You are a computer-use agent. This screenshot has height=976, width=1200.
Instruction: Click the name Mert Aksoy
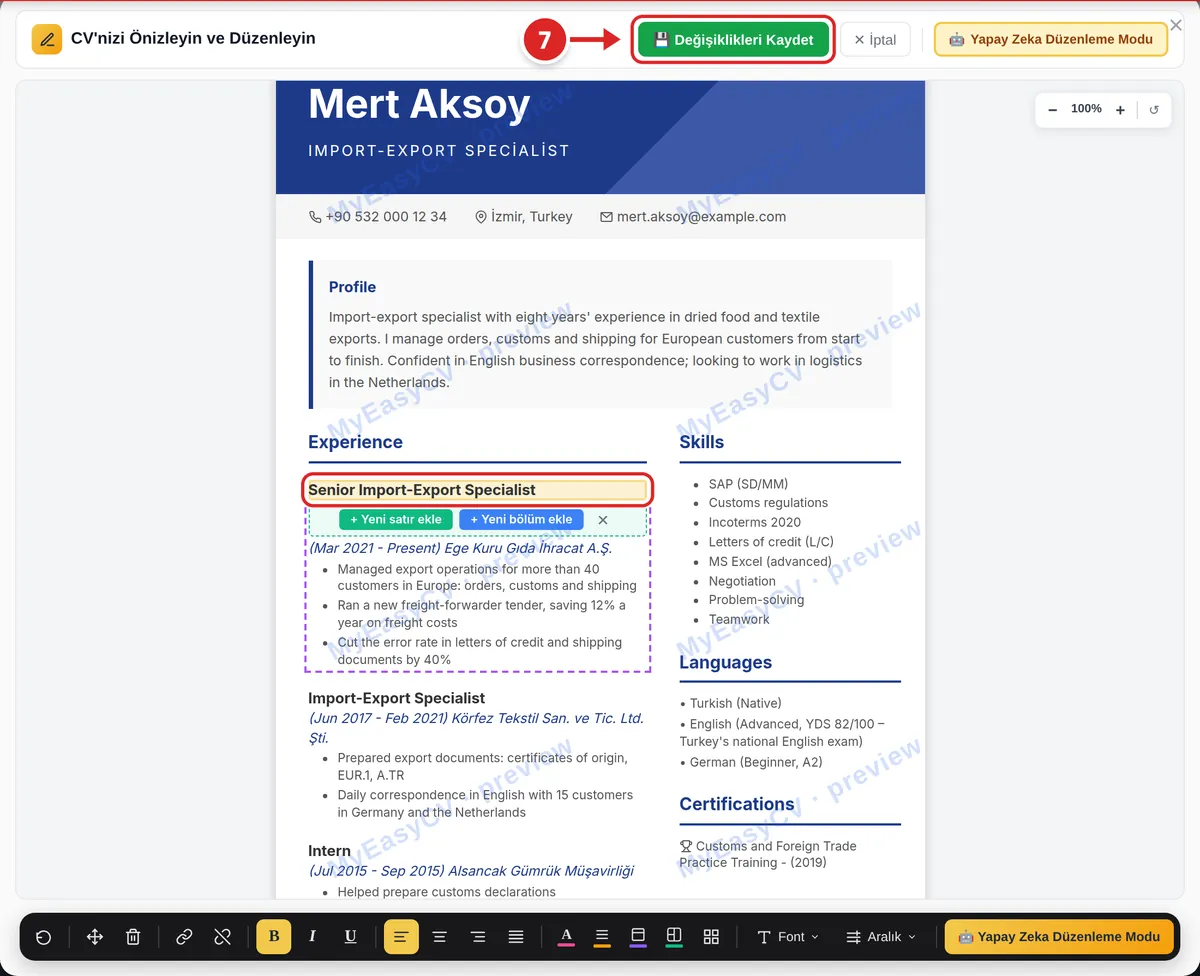click(x=419, y=104)
